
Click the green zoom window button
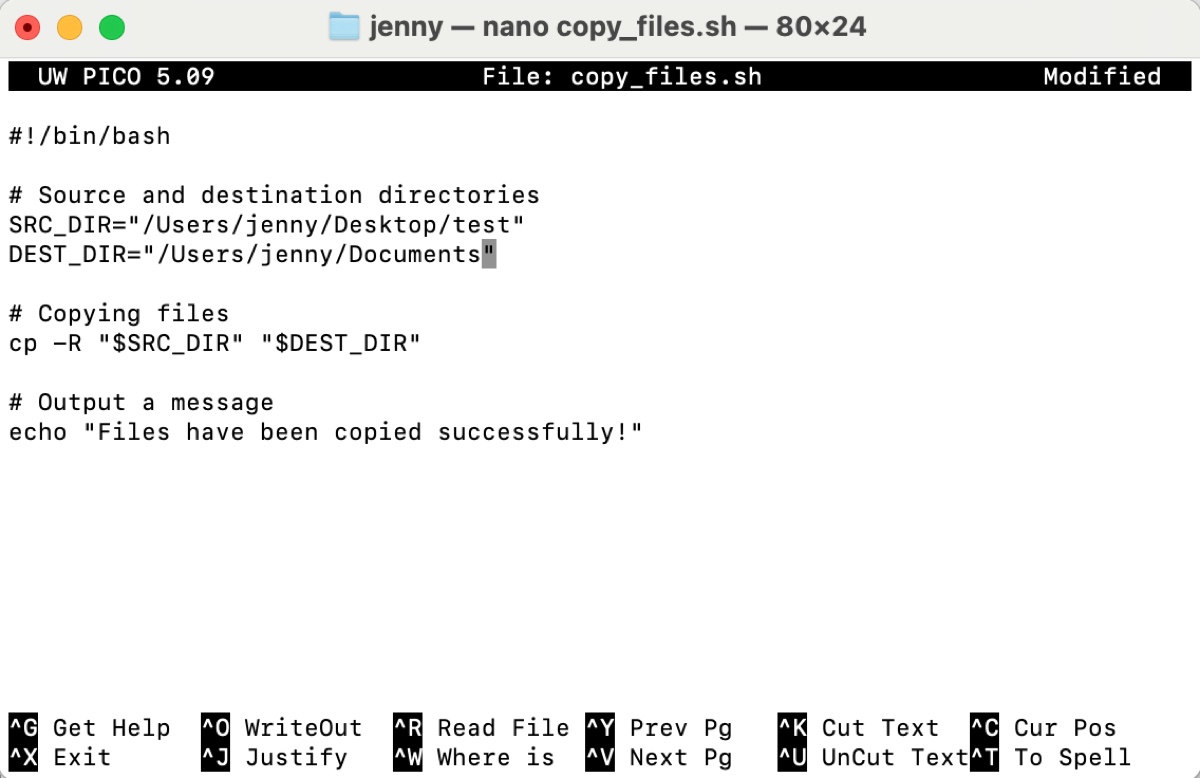coord(112,27)
